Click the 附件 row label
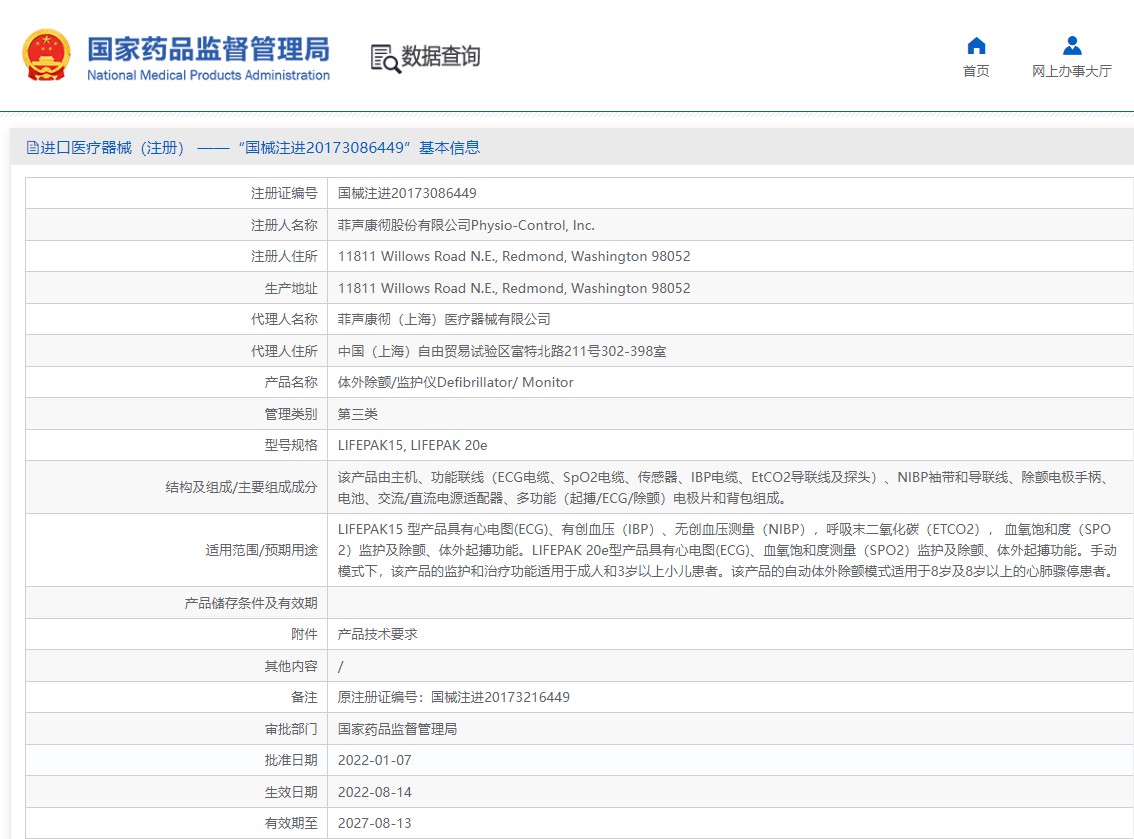This screenshot has height=839, width=1134. pyautogui.click(x=304, y=634)
